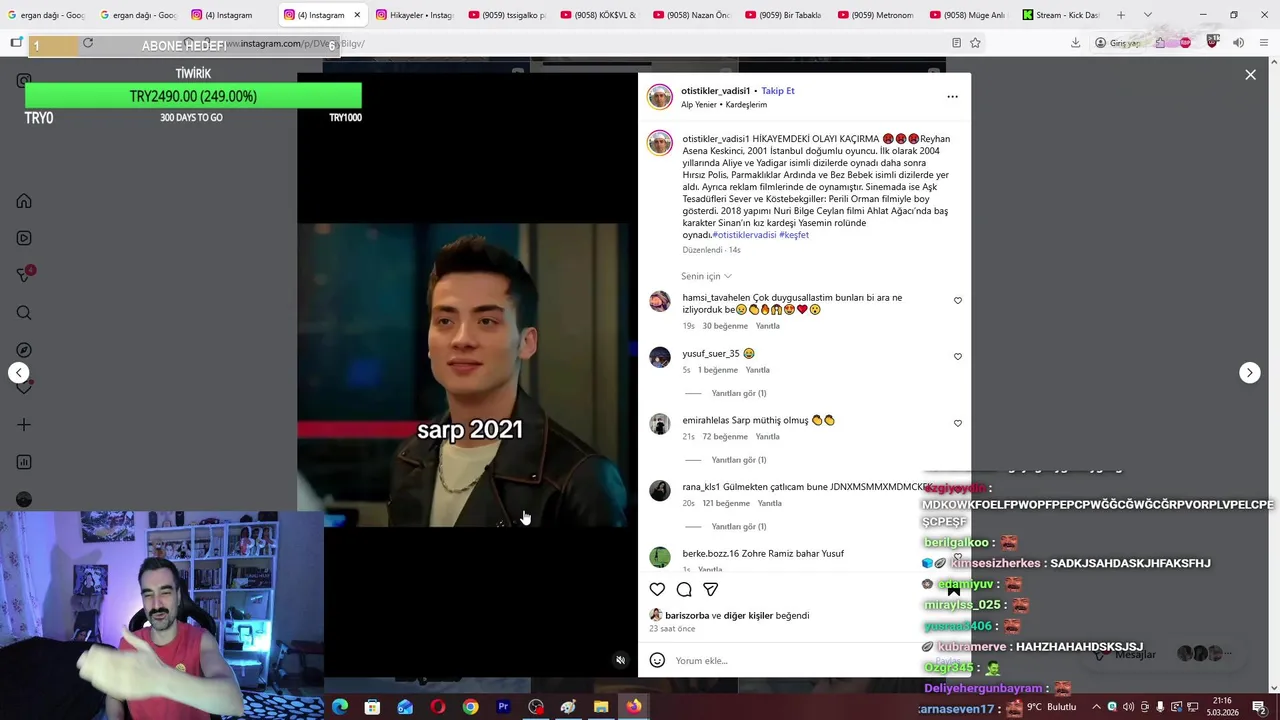The width and height of the screenshot is (1280, 720).
Task: Open barışzorba's profile from likes line
Action: point(687,616)
